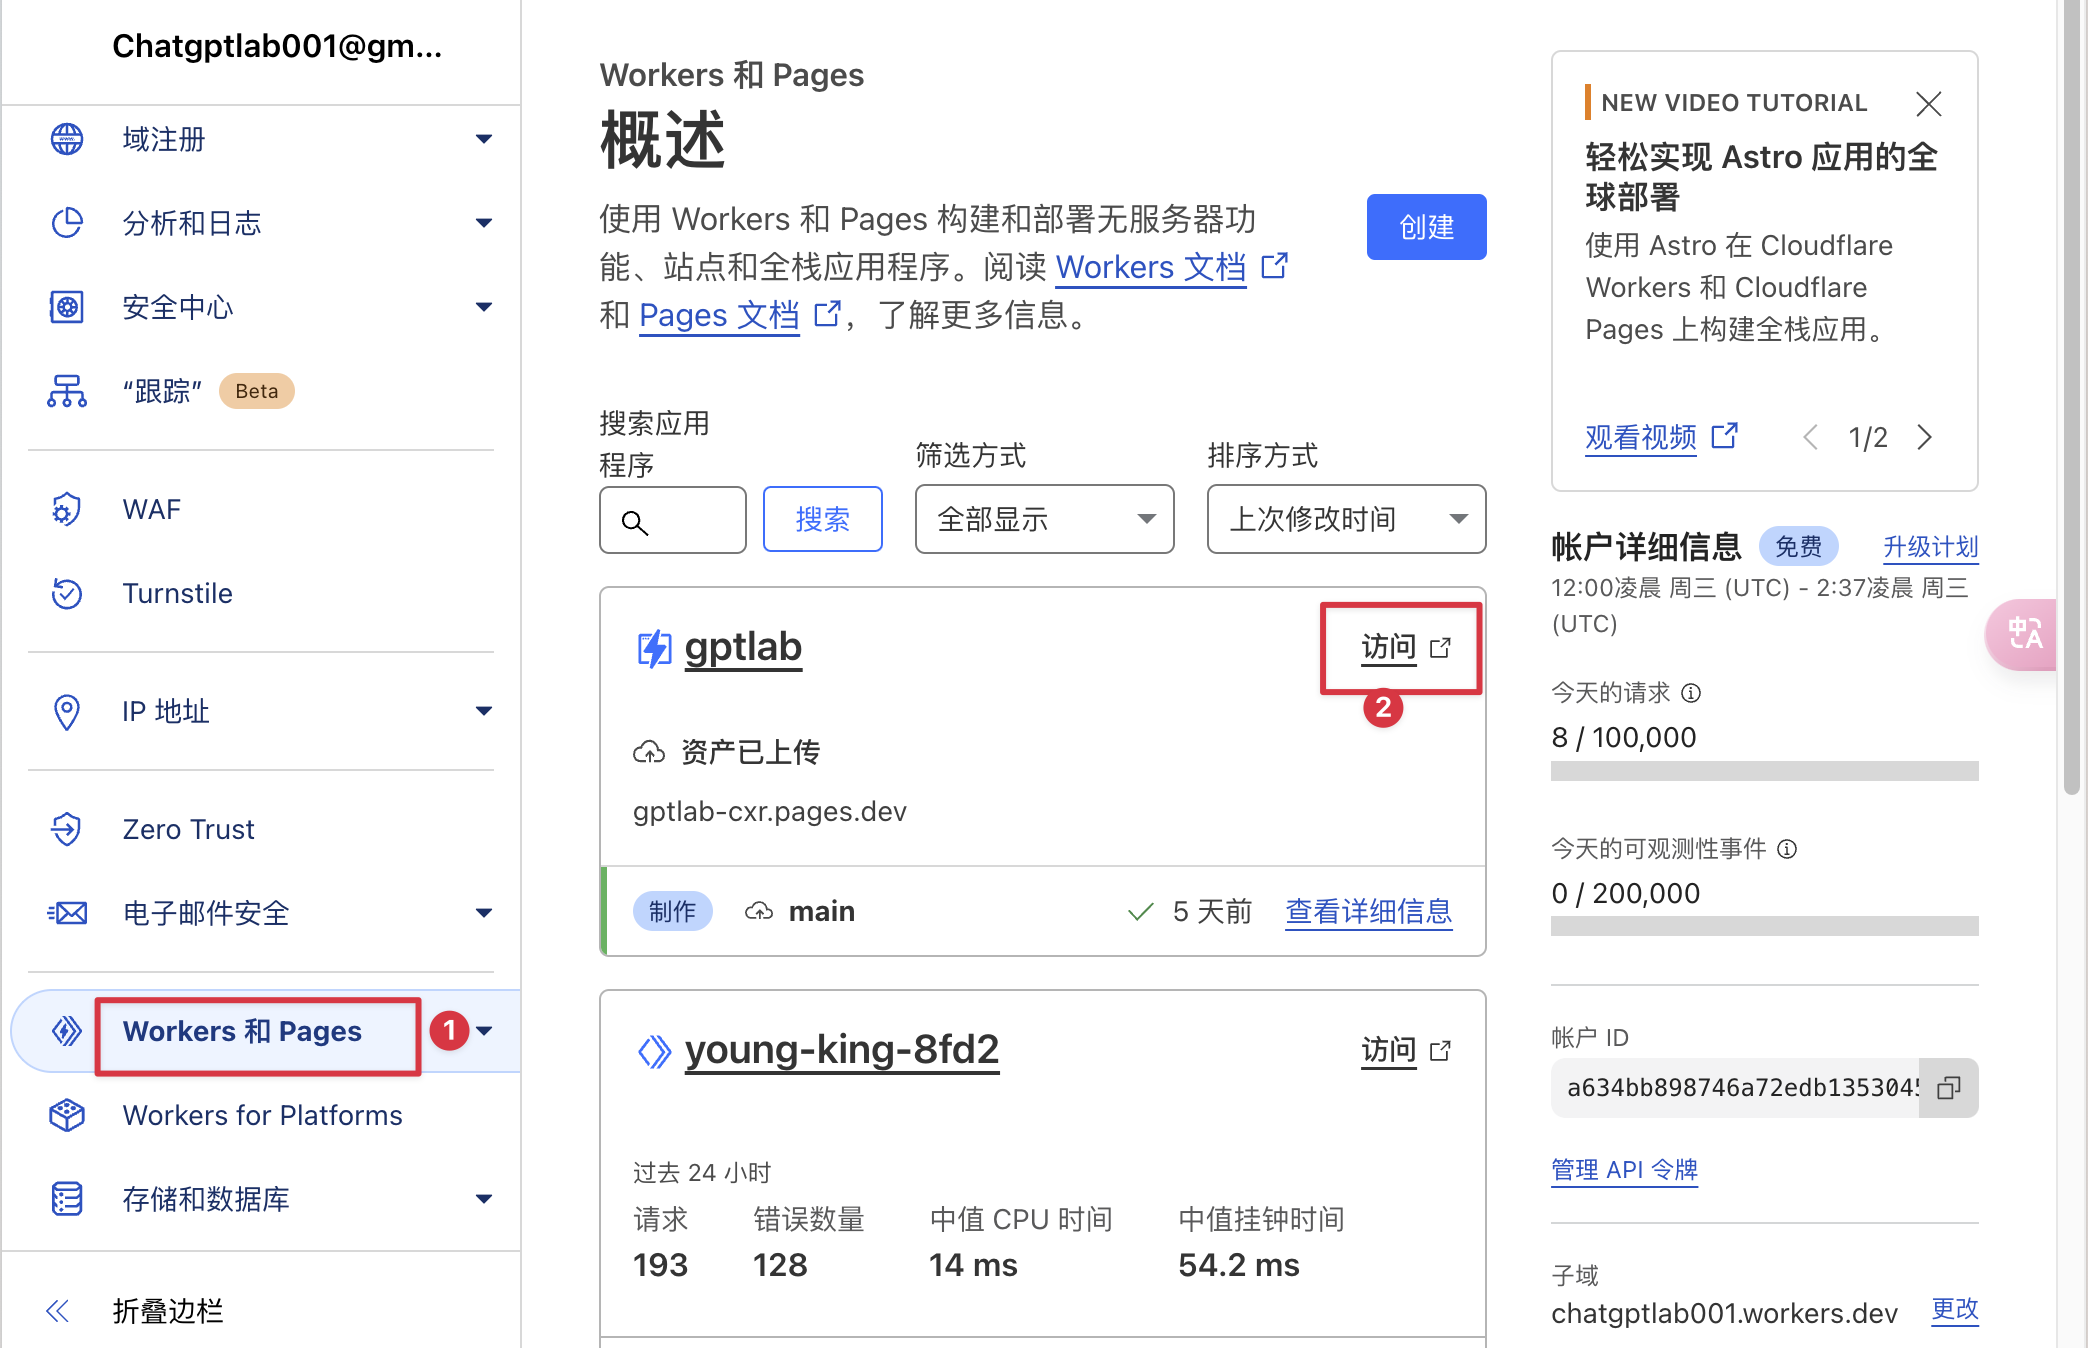Click the pink translate floating icon
Screen dimensions: 2088x1348
[2022, 634]
